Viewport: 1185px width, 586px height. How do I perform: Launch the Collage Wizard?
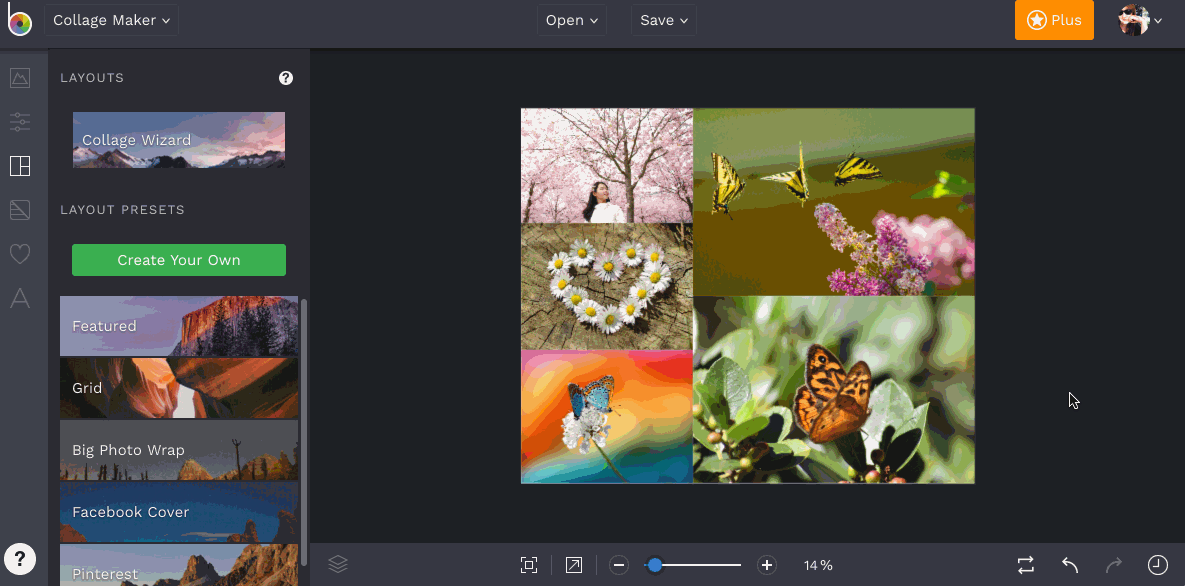click(x=179, y=140)
